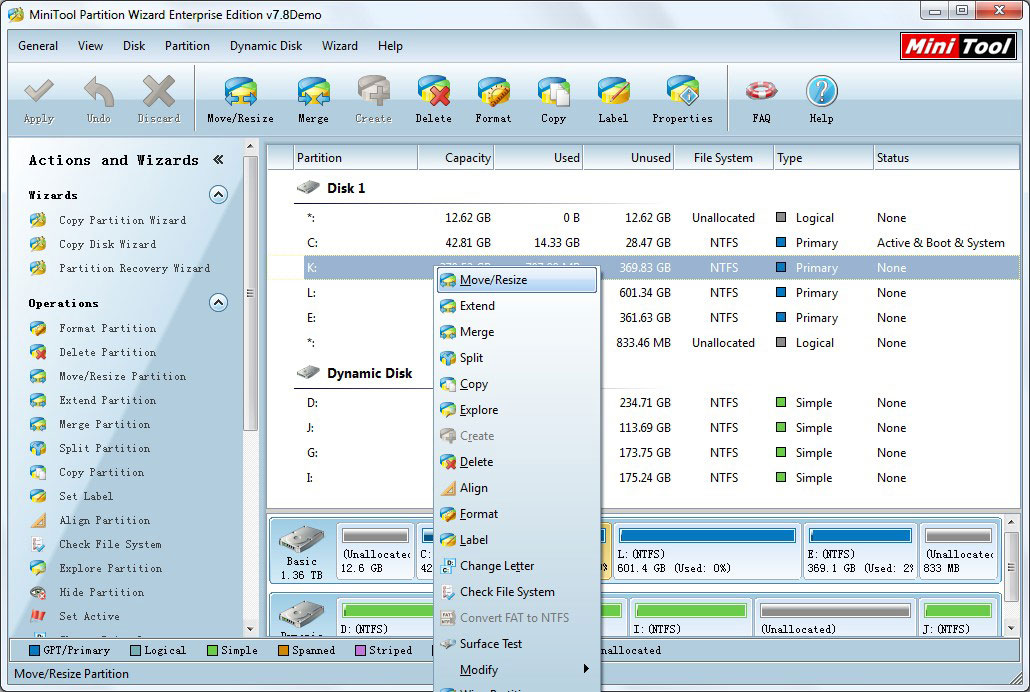Click the Delete partition toolbar icon

click(433, 100)
